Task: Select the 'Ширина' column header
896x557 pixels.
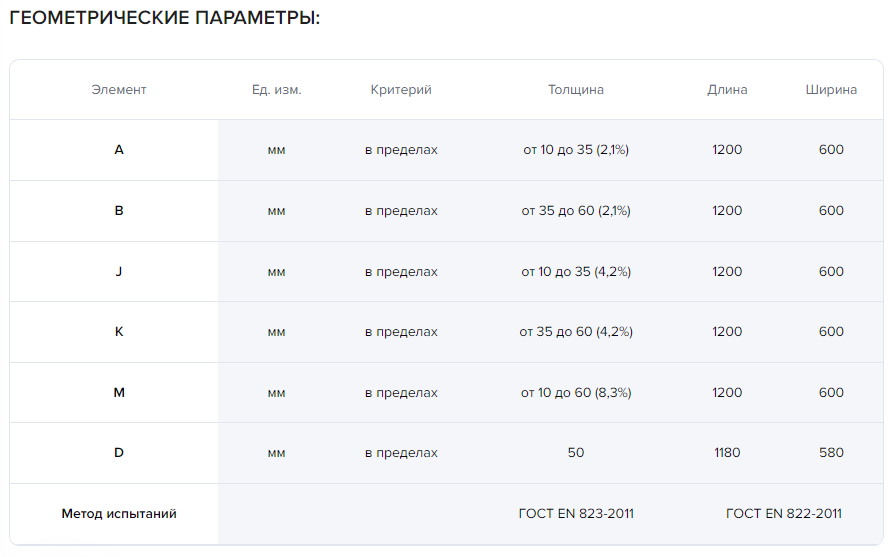Action: tap(831, 90)
